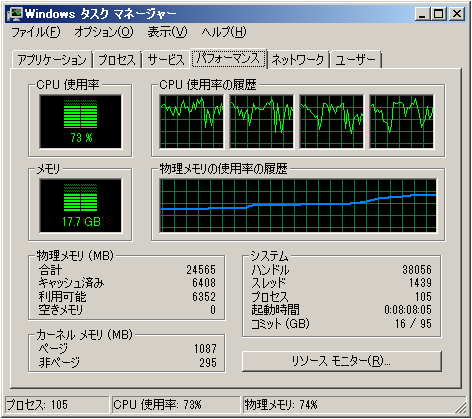Switch to the プロセス tab

click(x=117, y=60)
